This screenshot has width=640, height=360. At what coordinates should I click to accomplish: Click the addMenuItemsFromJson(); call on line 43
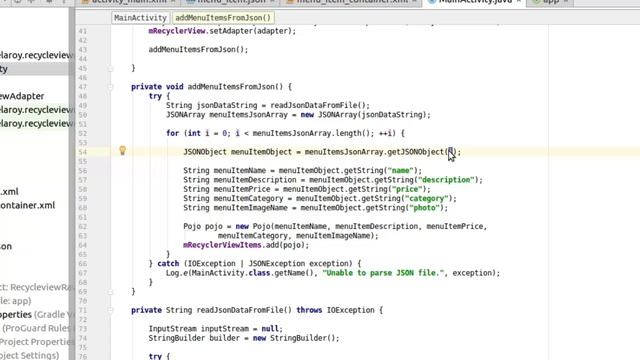pos(198,49)
